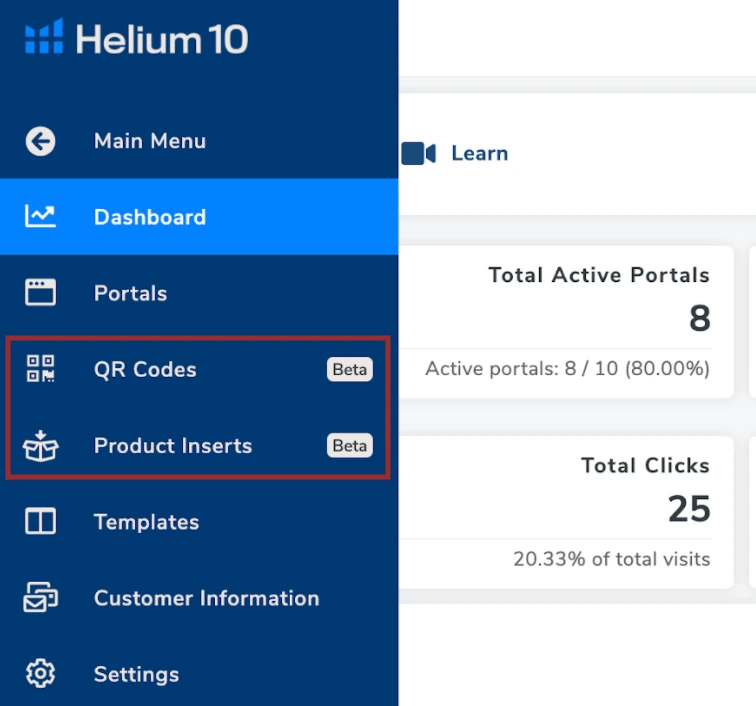Click the '20.33% of total visits' text
The width and height of the screenshot is (756, 706).
click(x=612, y=559)
